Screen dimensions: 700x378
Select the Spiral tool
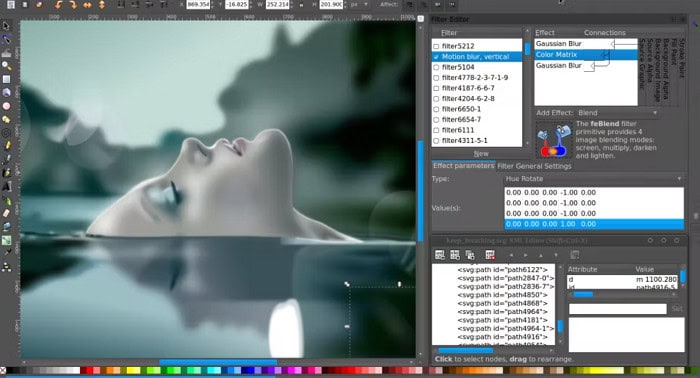6,133
